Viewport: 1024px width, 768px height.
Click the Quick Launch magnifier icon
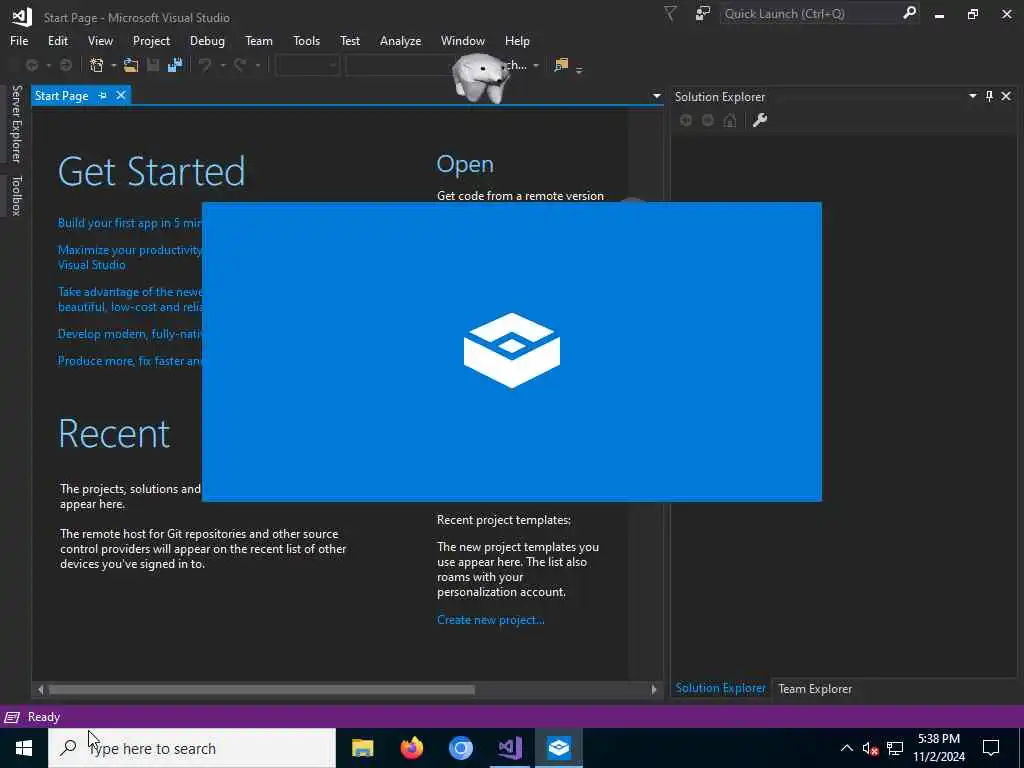[x=909, y=13]
